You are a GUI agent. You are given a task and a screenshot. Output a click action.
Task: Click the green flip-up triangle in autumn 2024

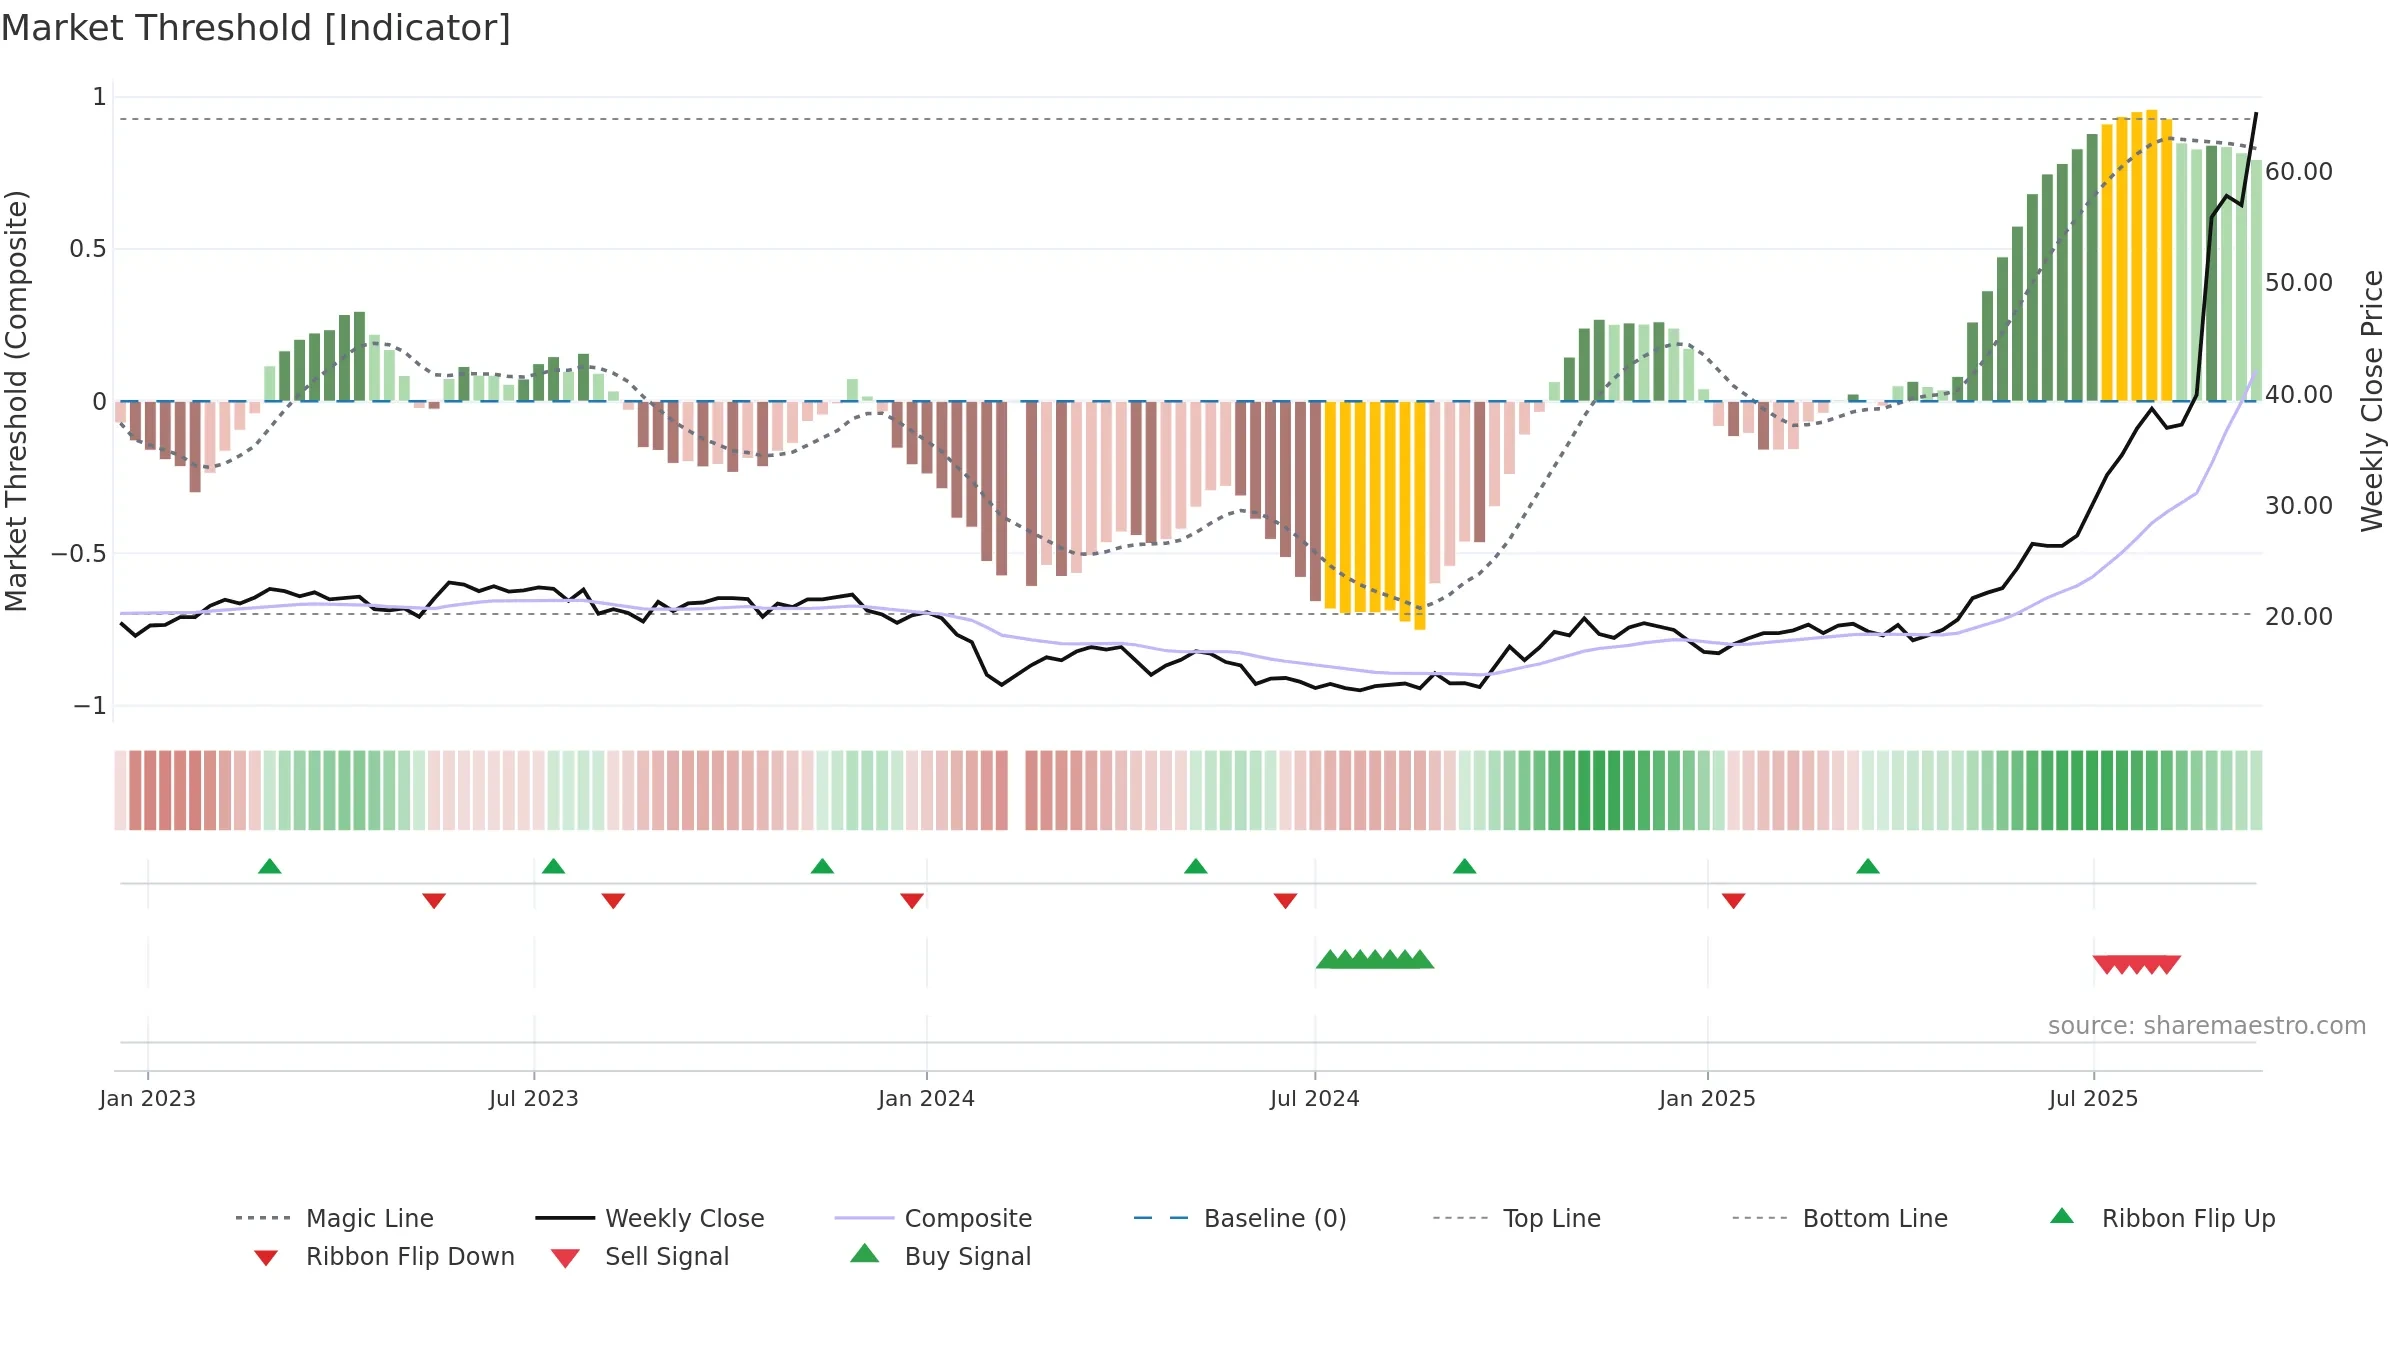[x=1465, y=866]
